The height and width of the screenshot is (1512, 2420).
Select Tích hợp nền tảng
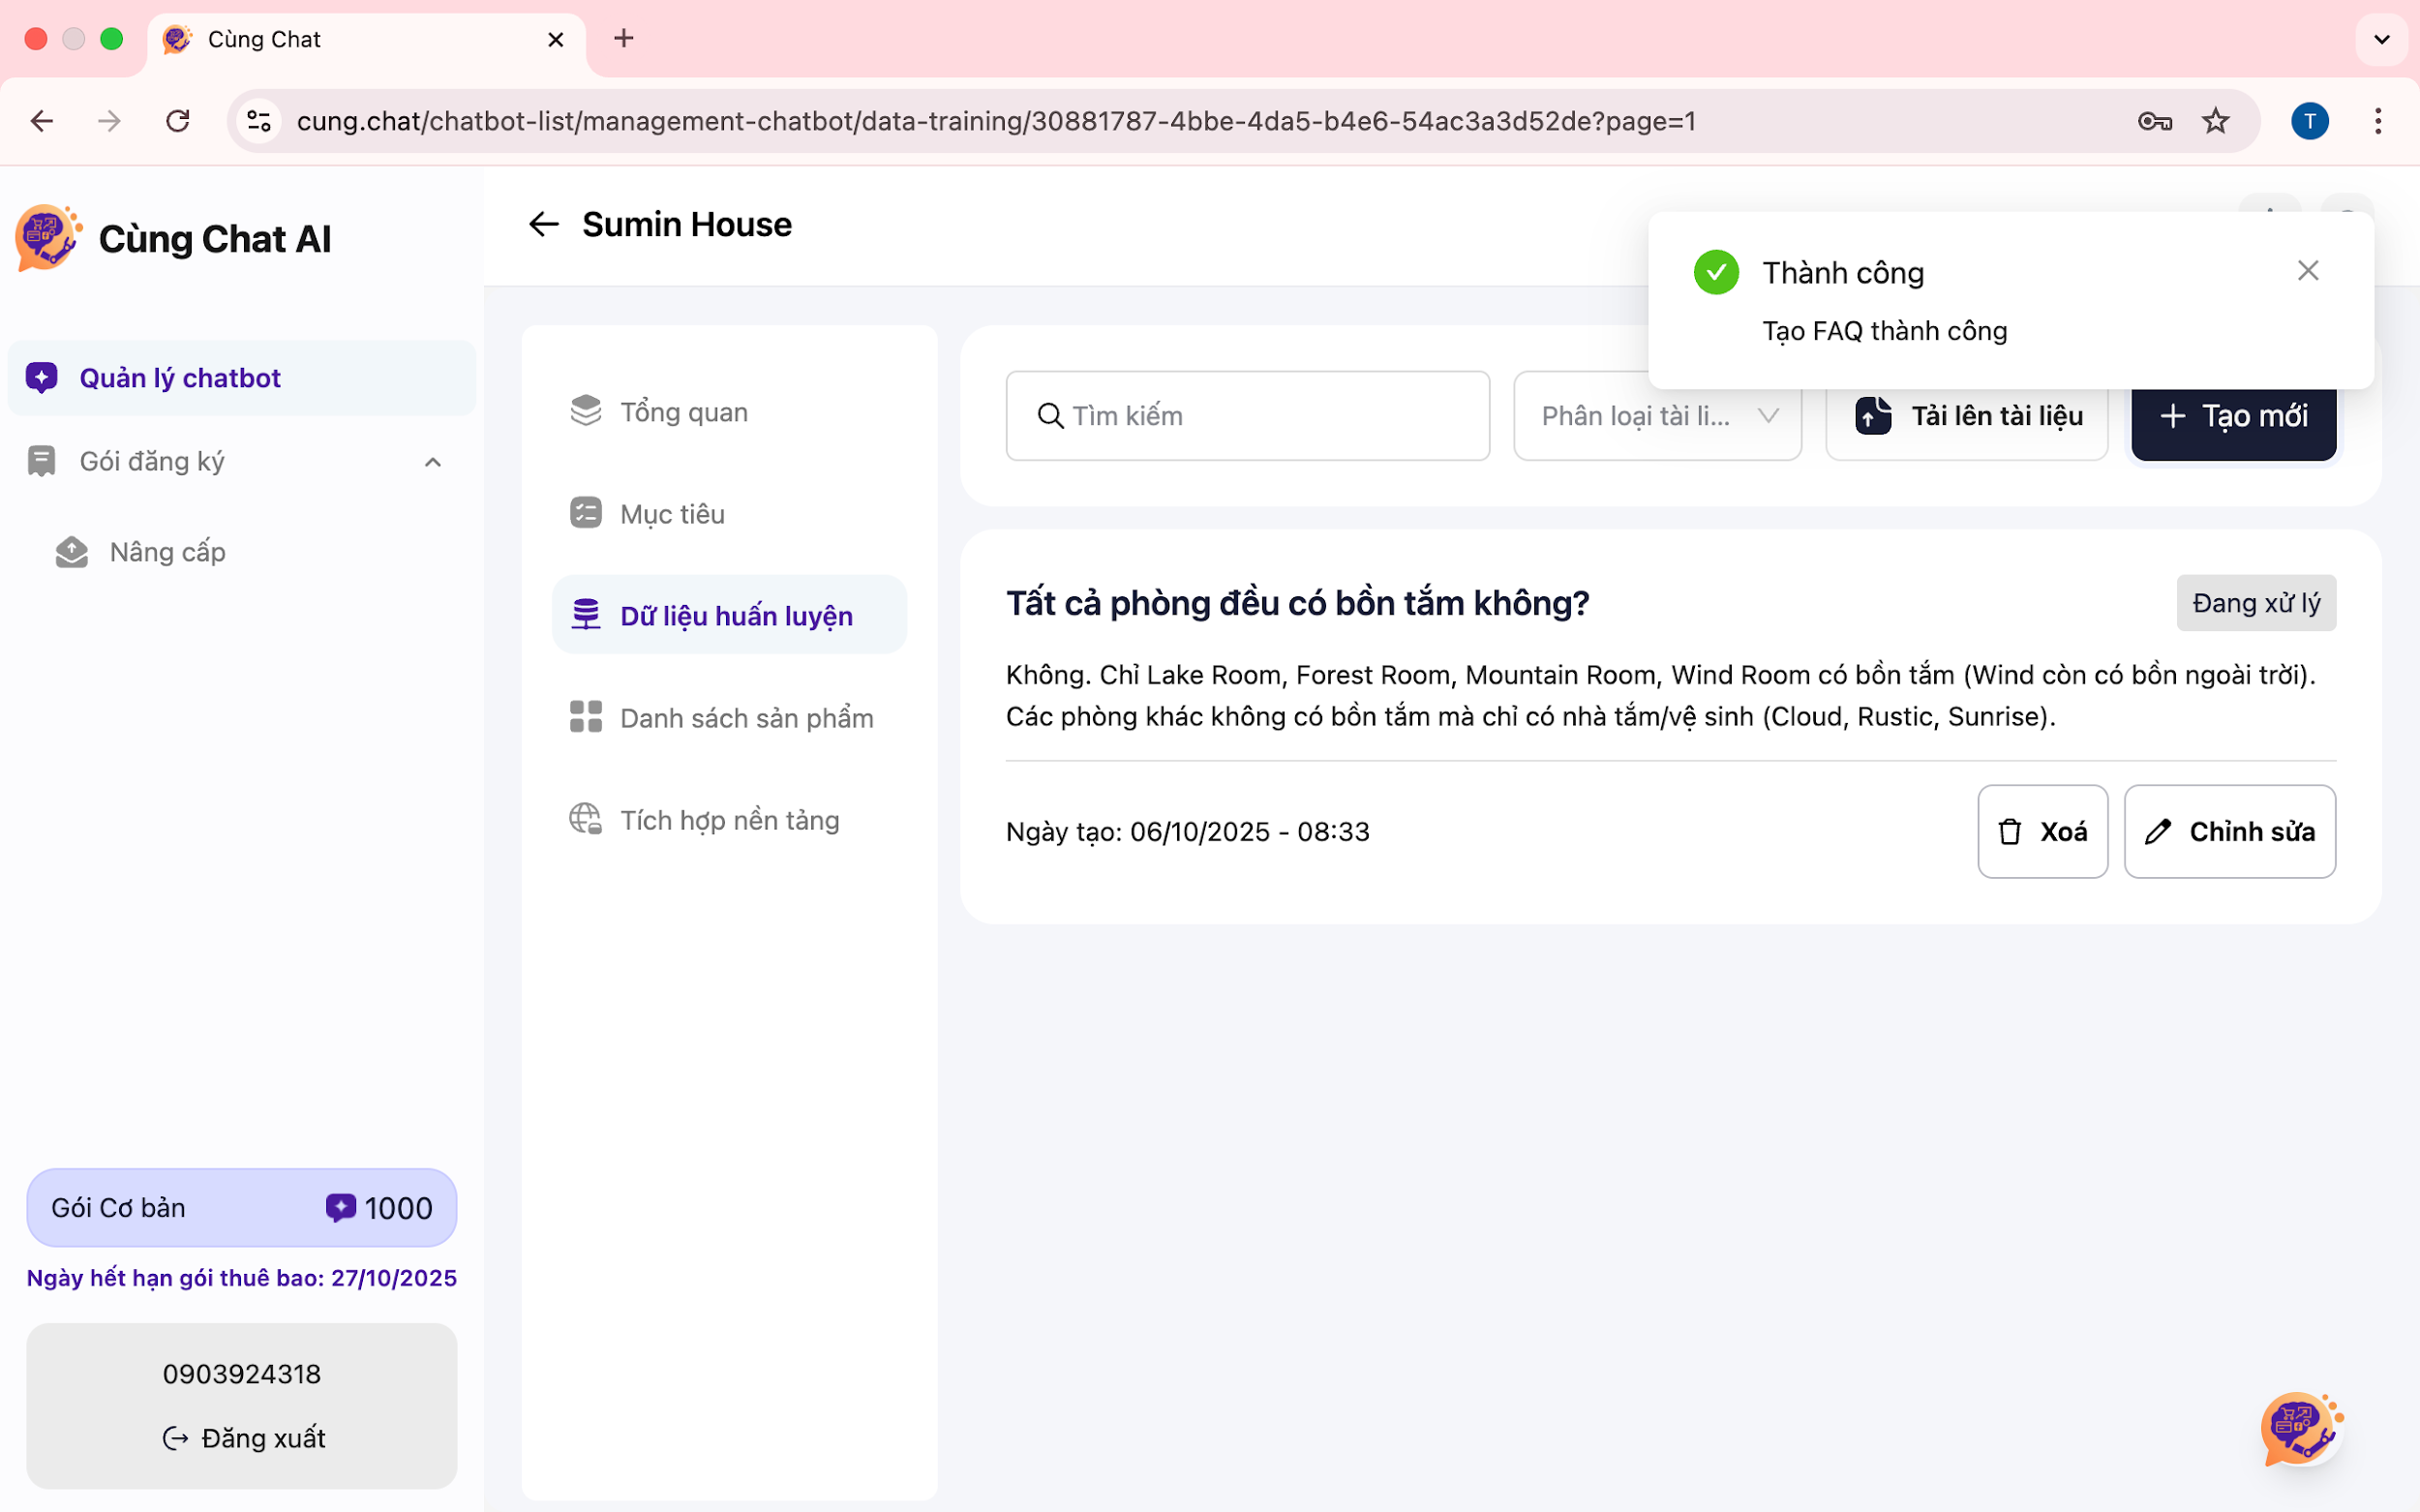click(729, 820)
